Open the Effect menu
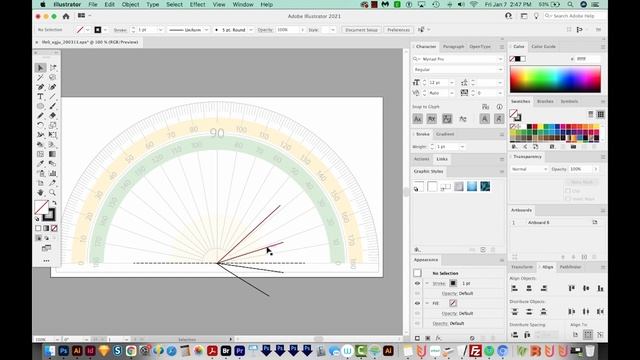Viewport: 640px width, 360px height. click(198, 4)
